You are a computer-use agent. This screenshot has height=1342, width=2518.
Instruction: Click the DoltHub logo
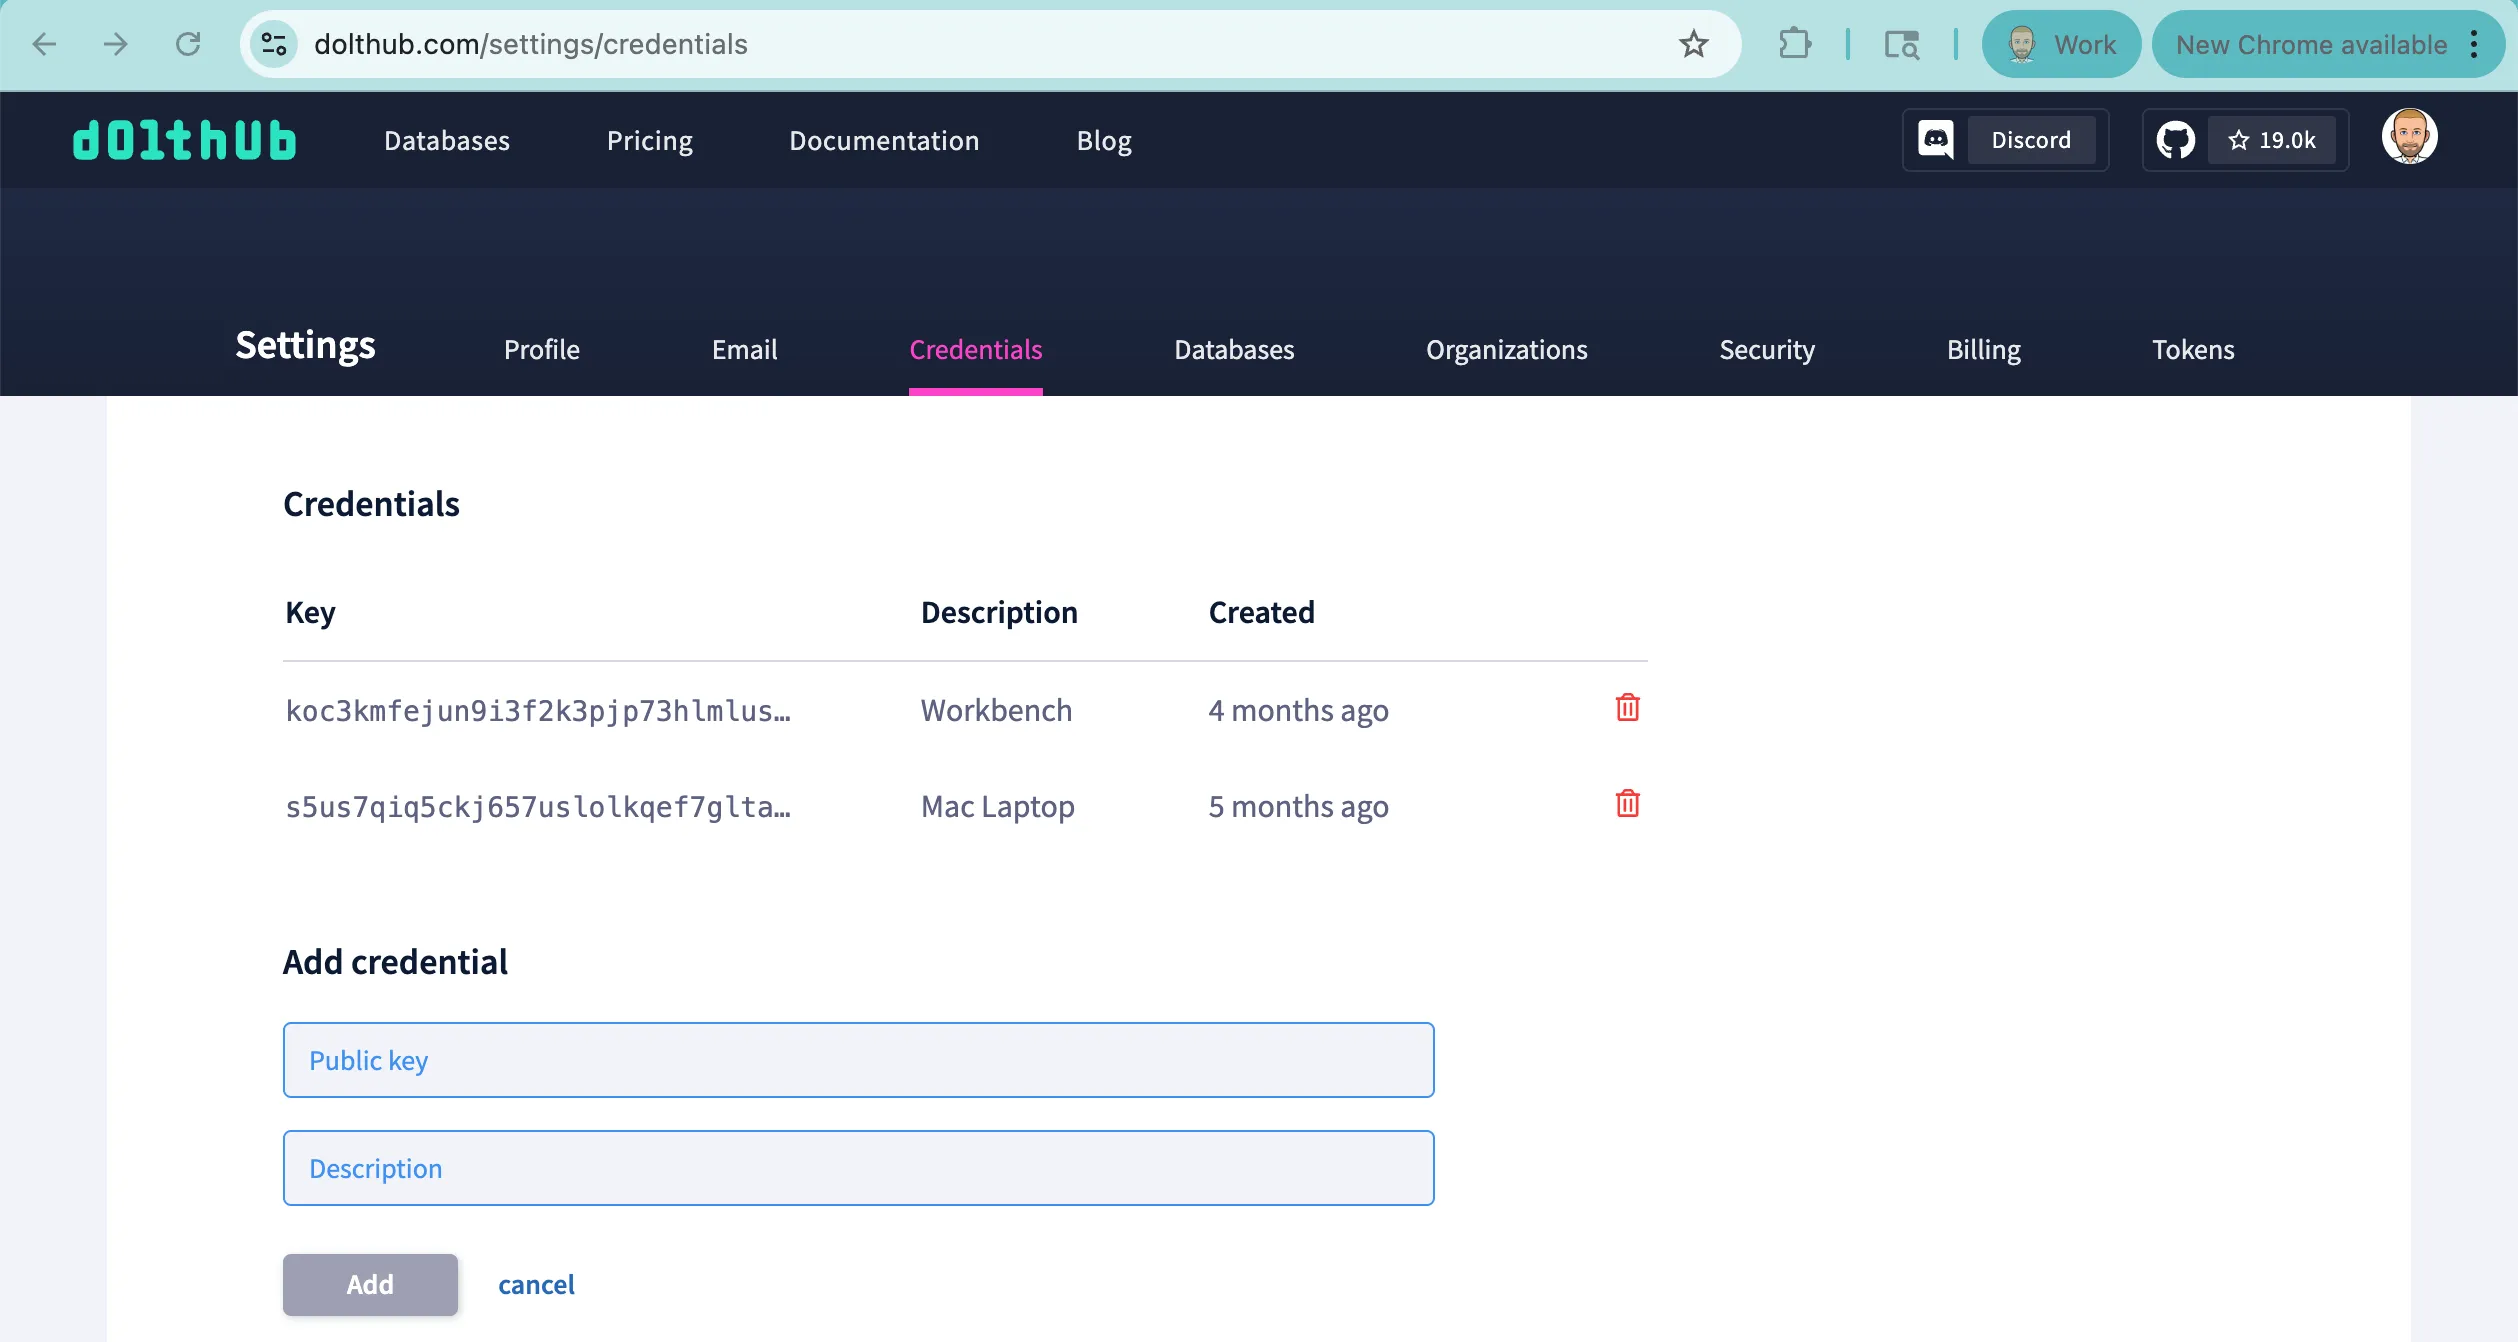pos(184,139)
